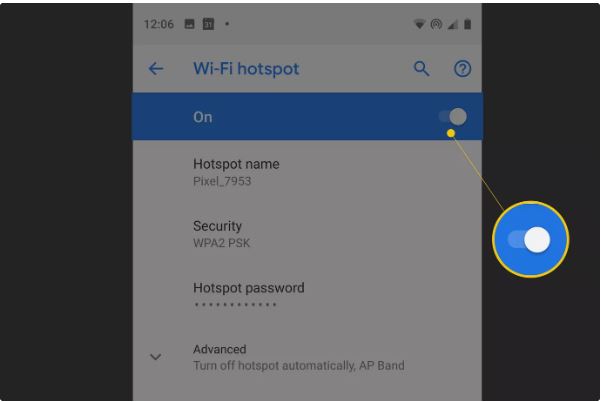Tap the back arrow icon

point(156,69)
